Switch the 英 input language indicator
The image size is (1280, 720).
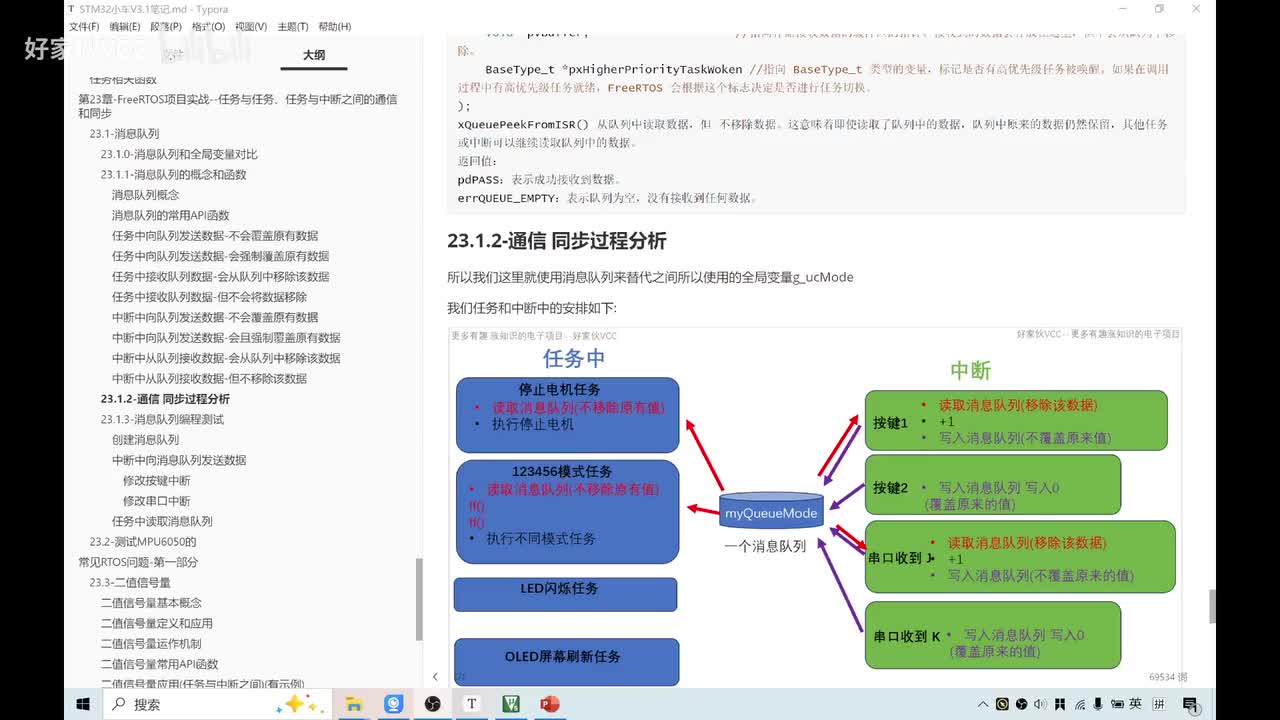pos(1136,704)
